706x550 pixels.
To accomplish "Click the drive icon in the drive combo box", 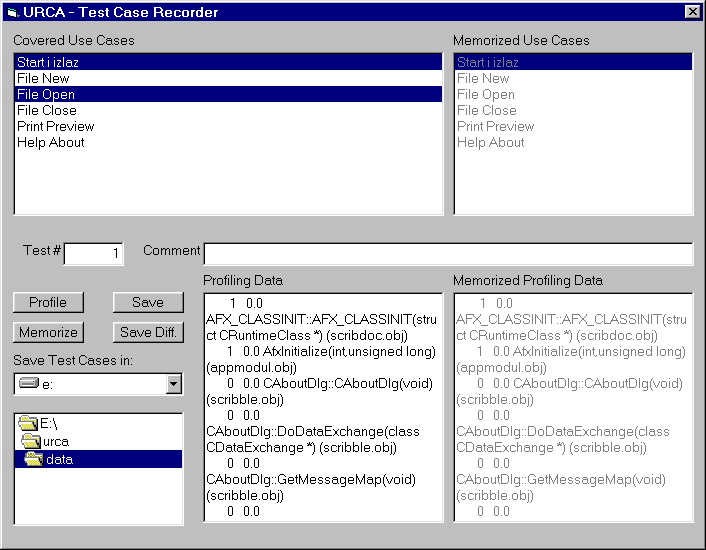I will pos(28,384).
